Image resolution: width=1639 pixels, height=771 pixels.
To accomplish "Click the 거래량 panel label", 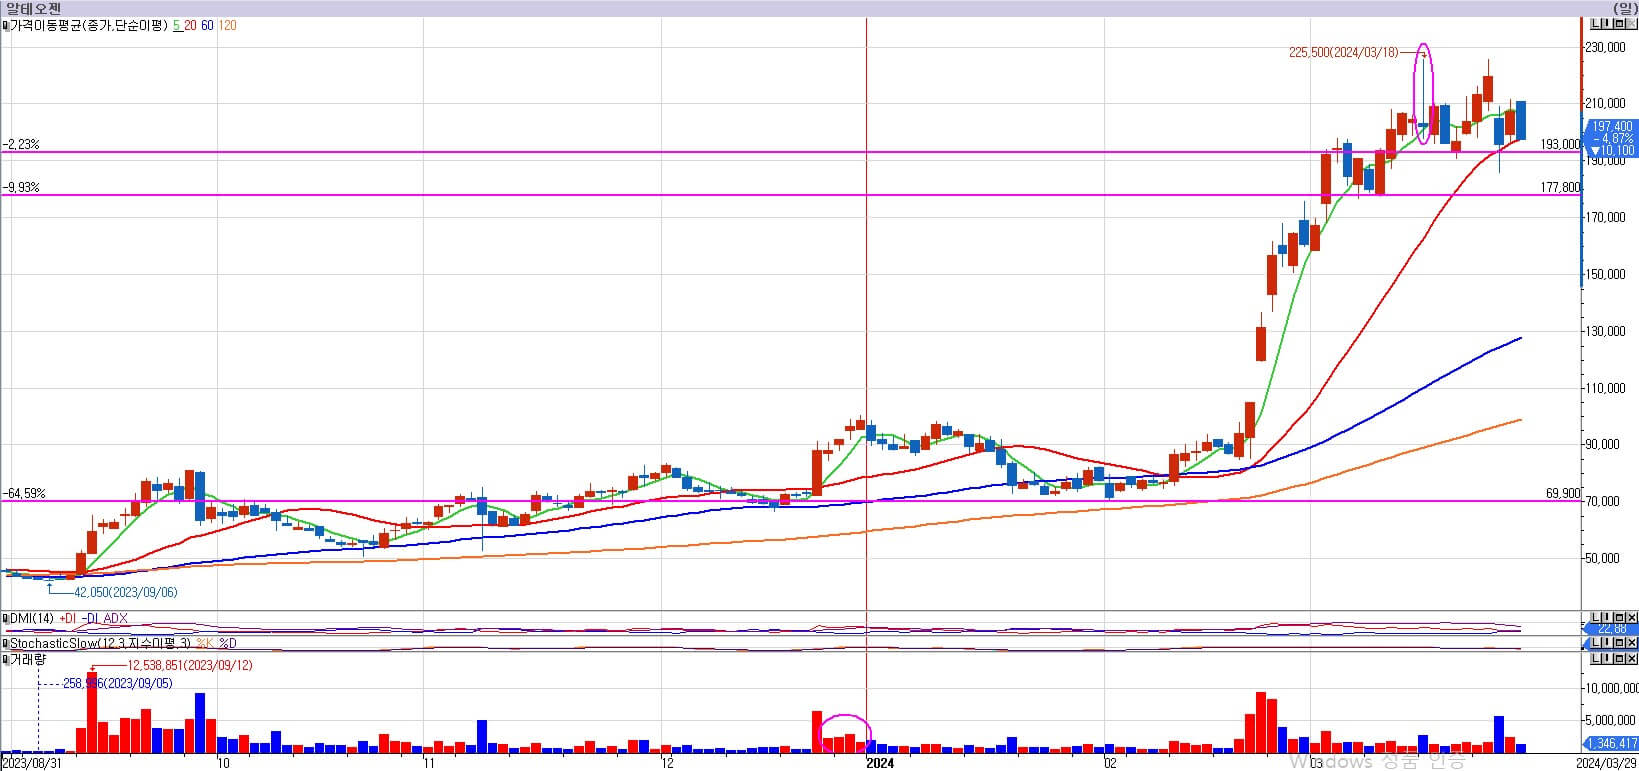I will tap(28, 659).
